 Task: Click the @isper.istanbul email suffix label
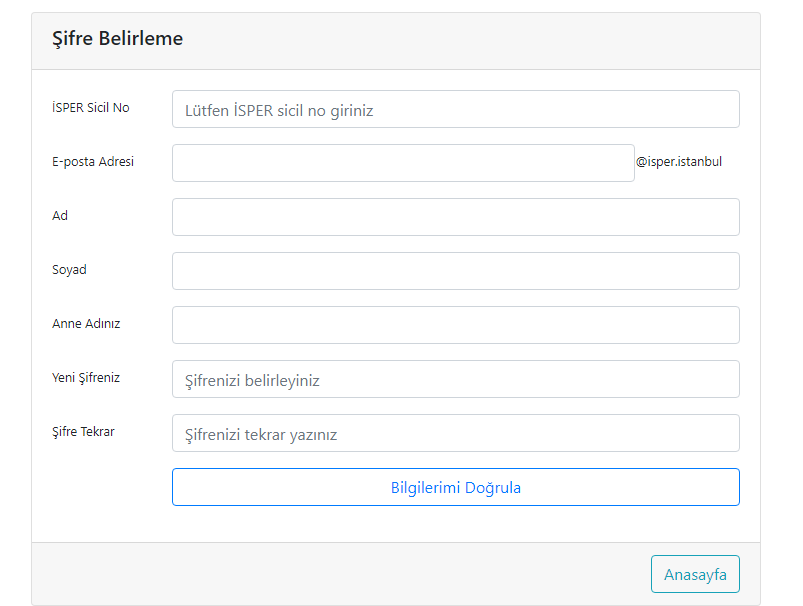680,161
